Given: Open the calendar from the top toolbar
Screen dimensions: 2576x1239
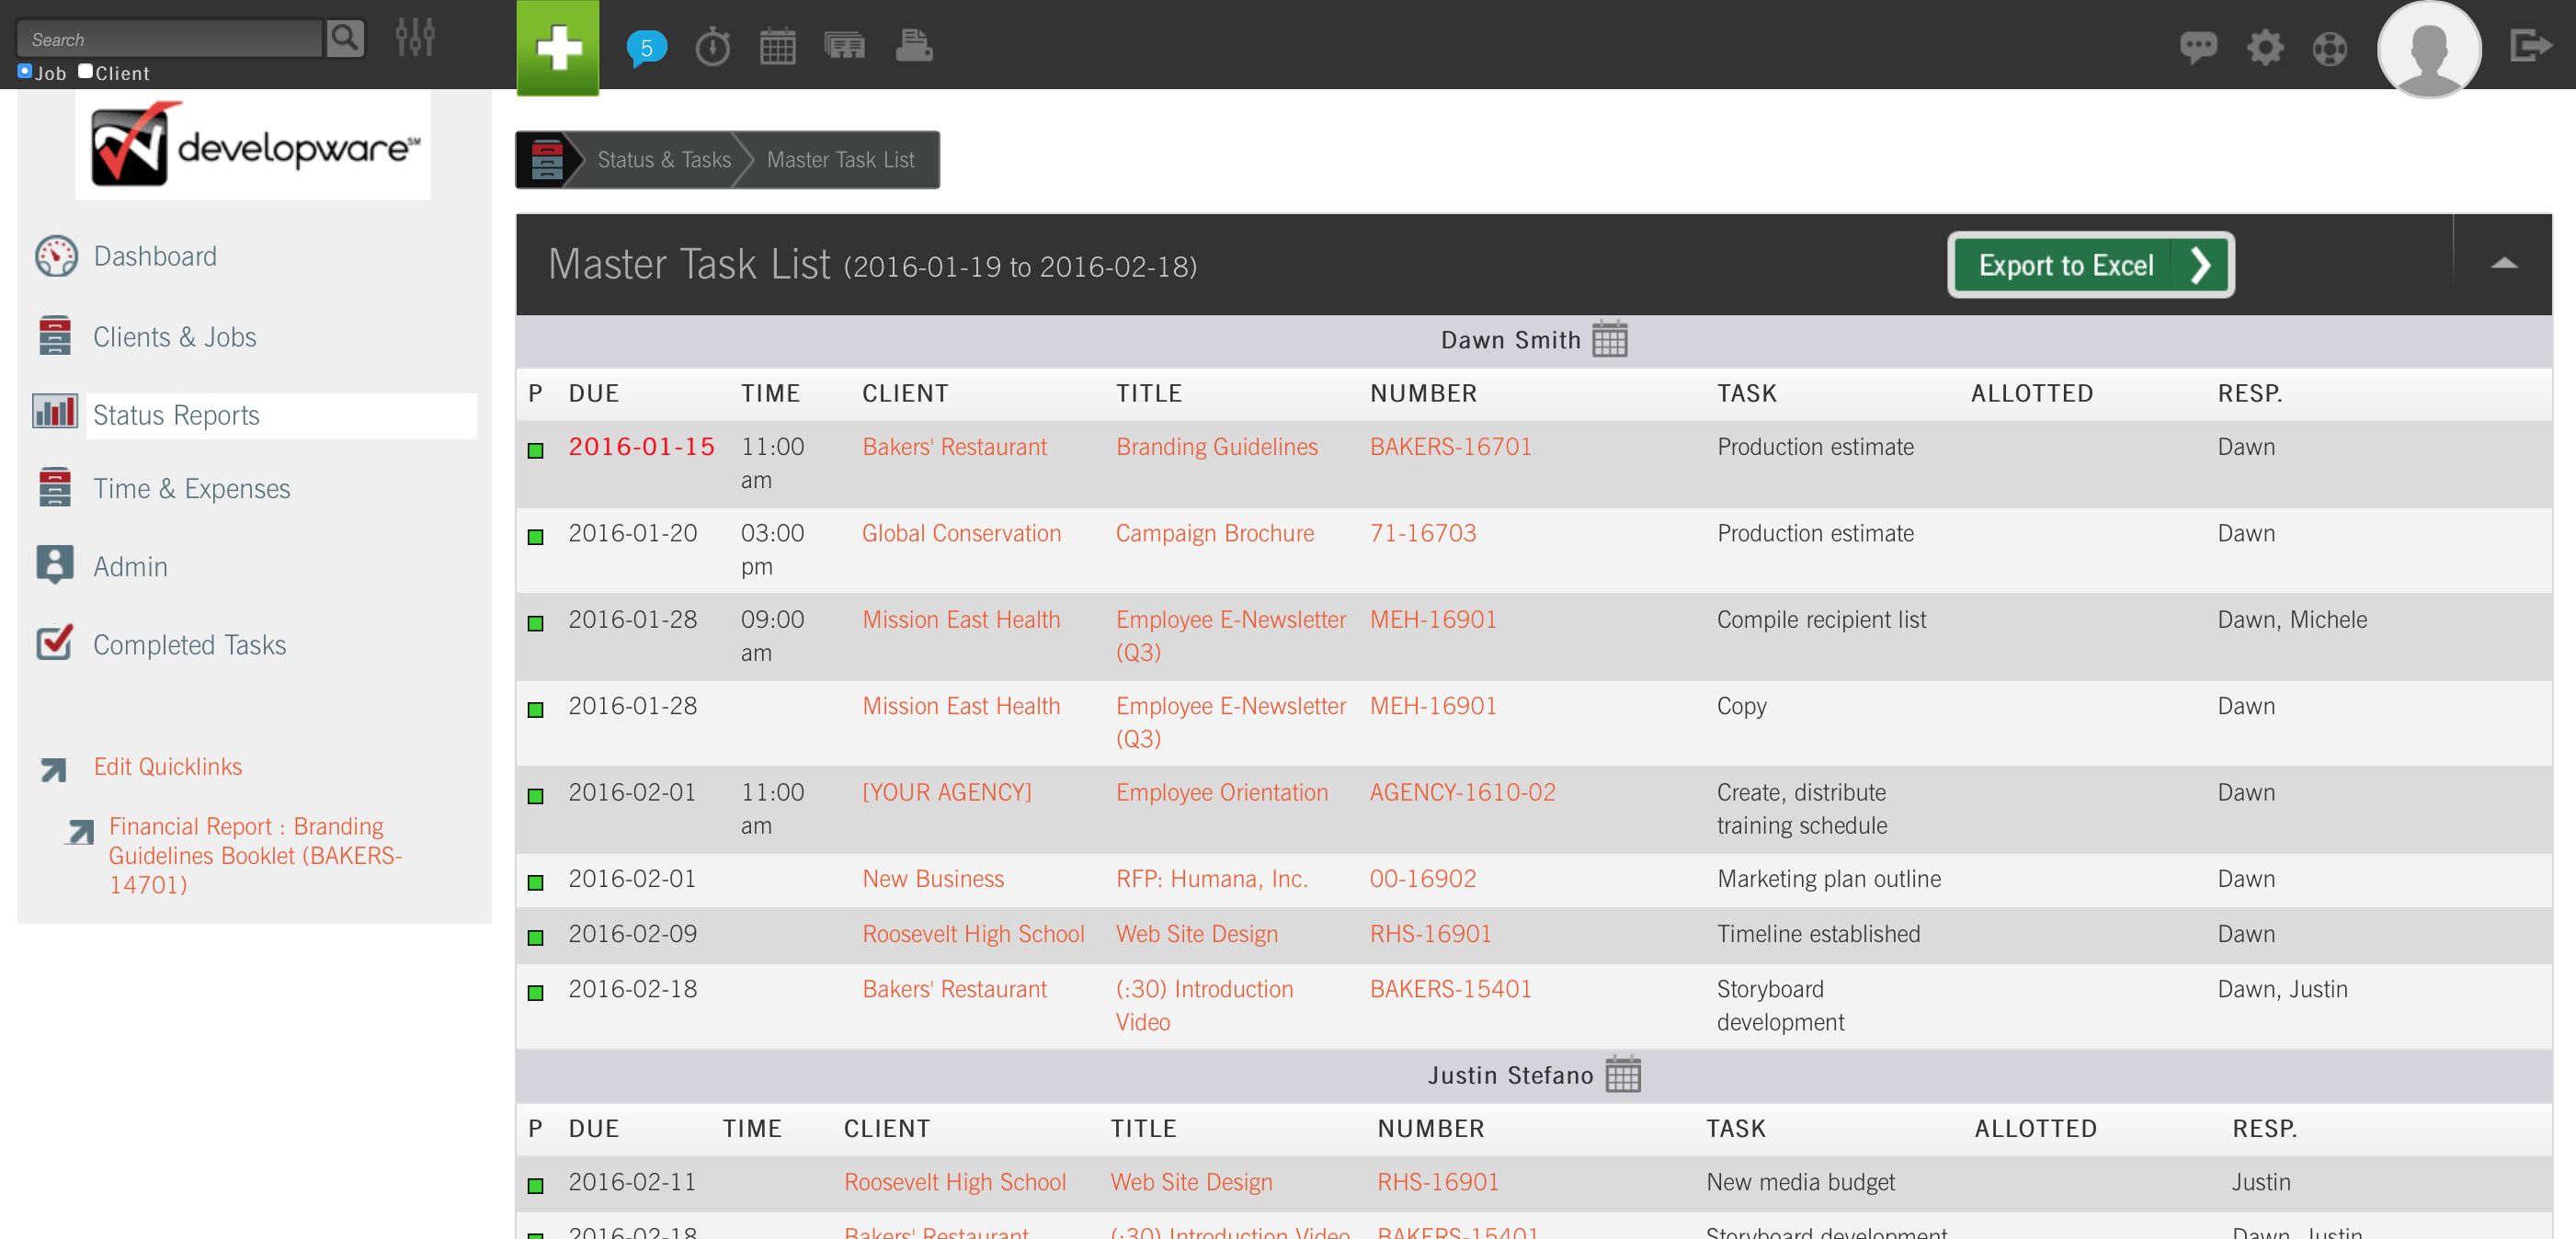Looking at the screenshot, I should (x=778, y=46).
